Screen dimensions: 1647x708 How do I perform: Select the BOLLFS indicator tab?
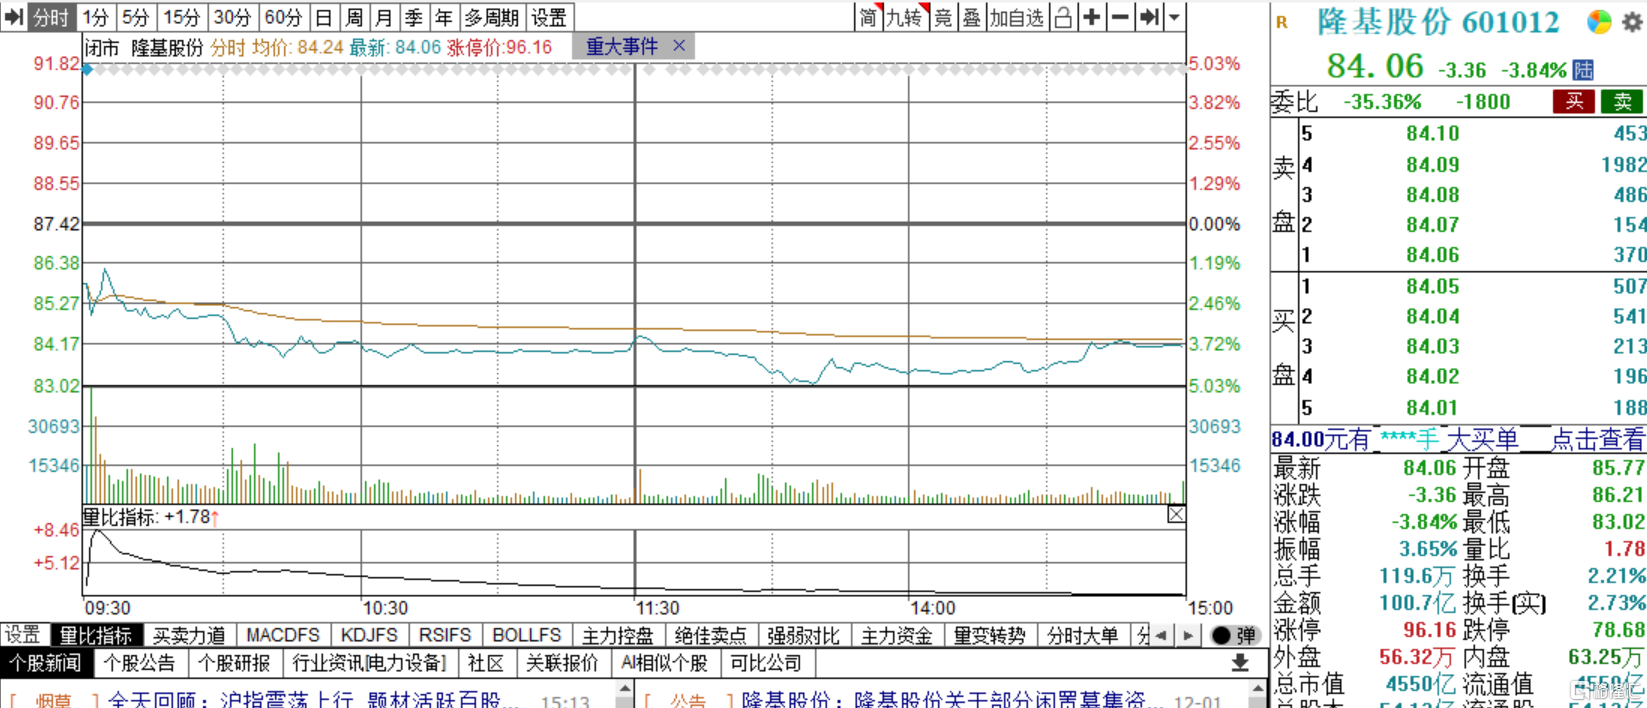[527, 635]
